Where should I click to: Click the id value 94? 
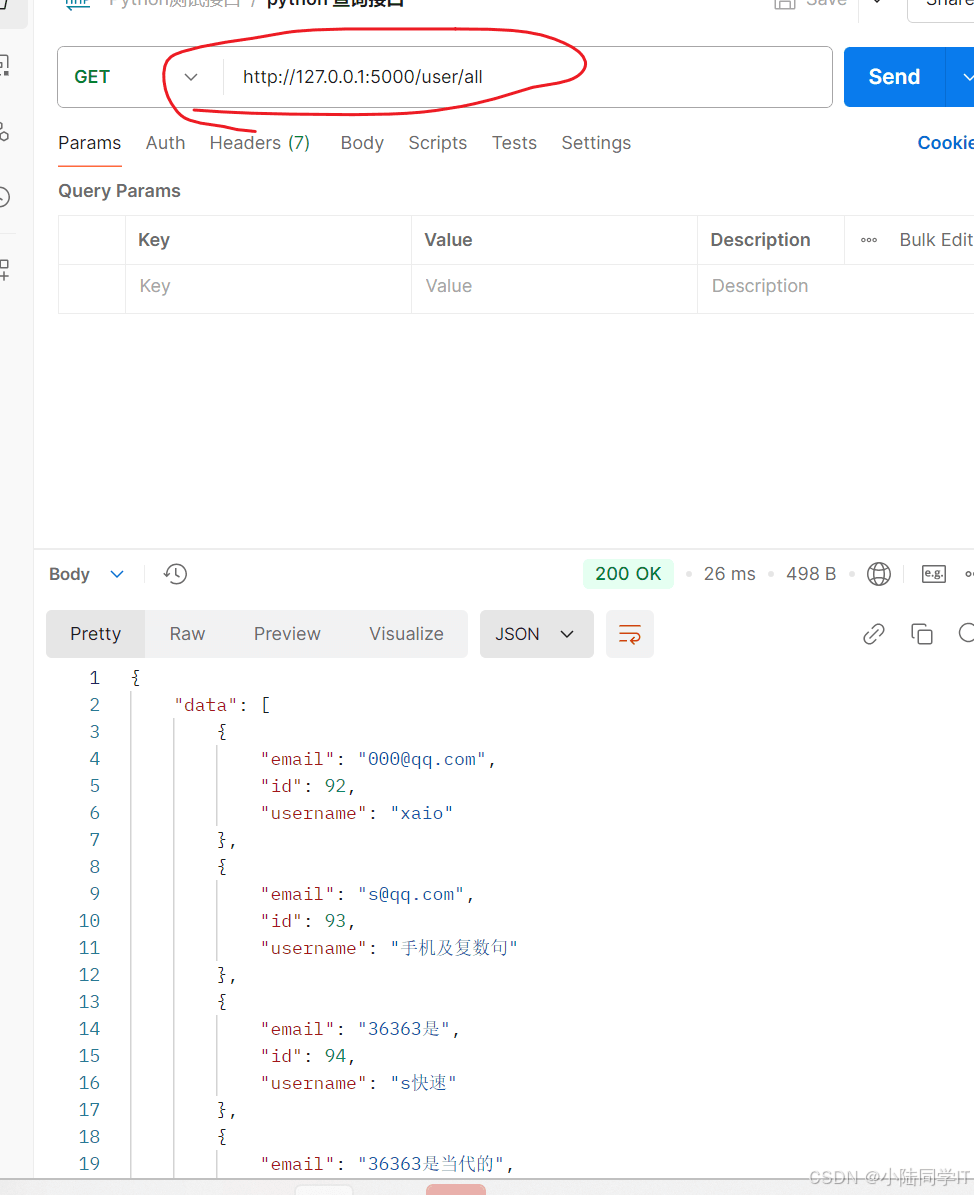pyautogui.click(x=335, y=1056)
